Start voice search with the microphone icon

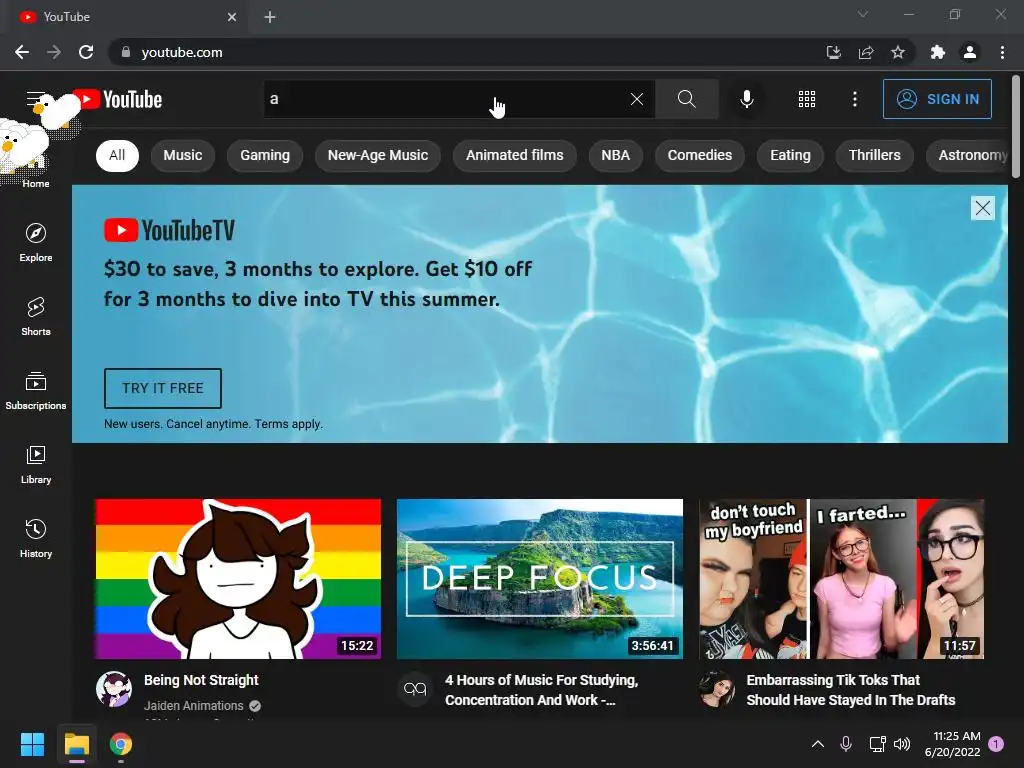pos(746,99)
